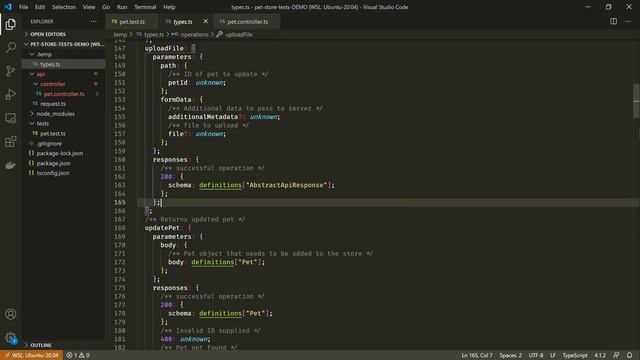Click the operations breadcrumb segment
This screenshot has height=360, width=640.
point(190,35)
